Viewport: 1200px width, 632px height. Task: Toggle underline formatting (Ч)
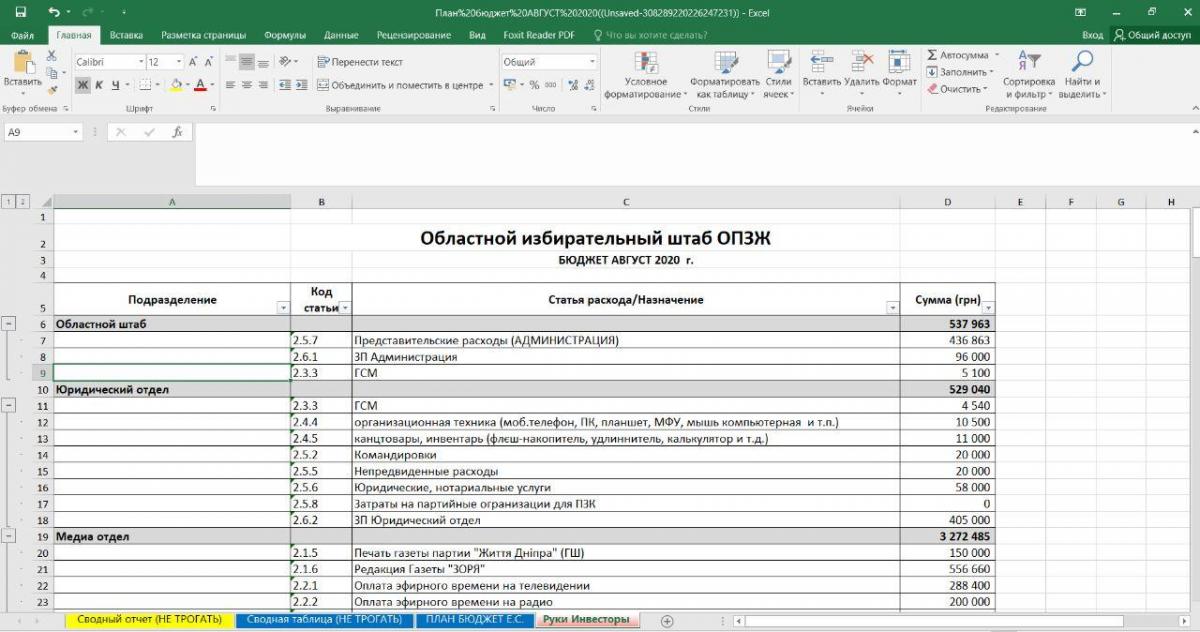(x=115, y=85)
